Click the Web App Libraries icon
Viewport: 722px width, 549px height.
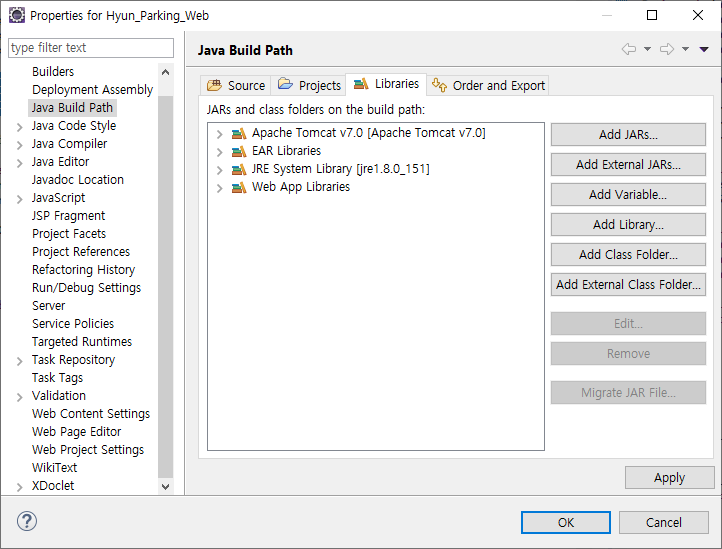tap(239, 187)
